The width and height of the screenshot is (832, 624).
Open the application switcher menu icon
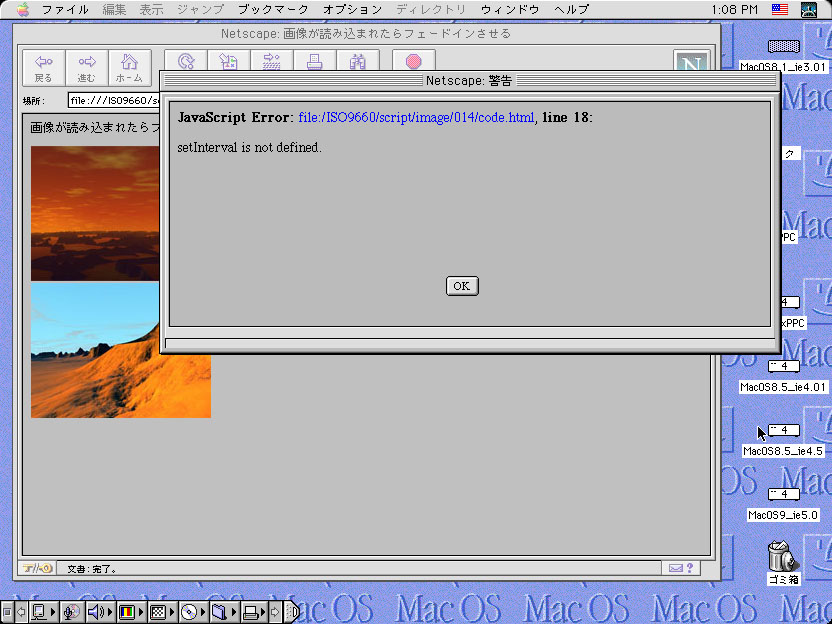pyautogui.click(x=809, y=10)
